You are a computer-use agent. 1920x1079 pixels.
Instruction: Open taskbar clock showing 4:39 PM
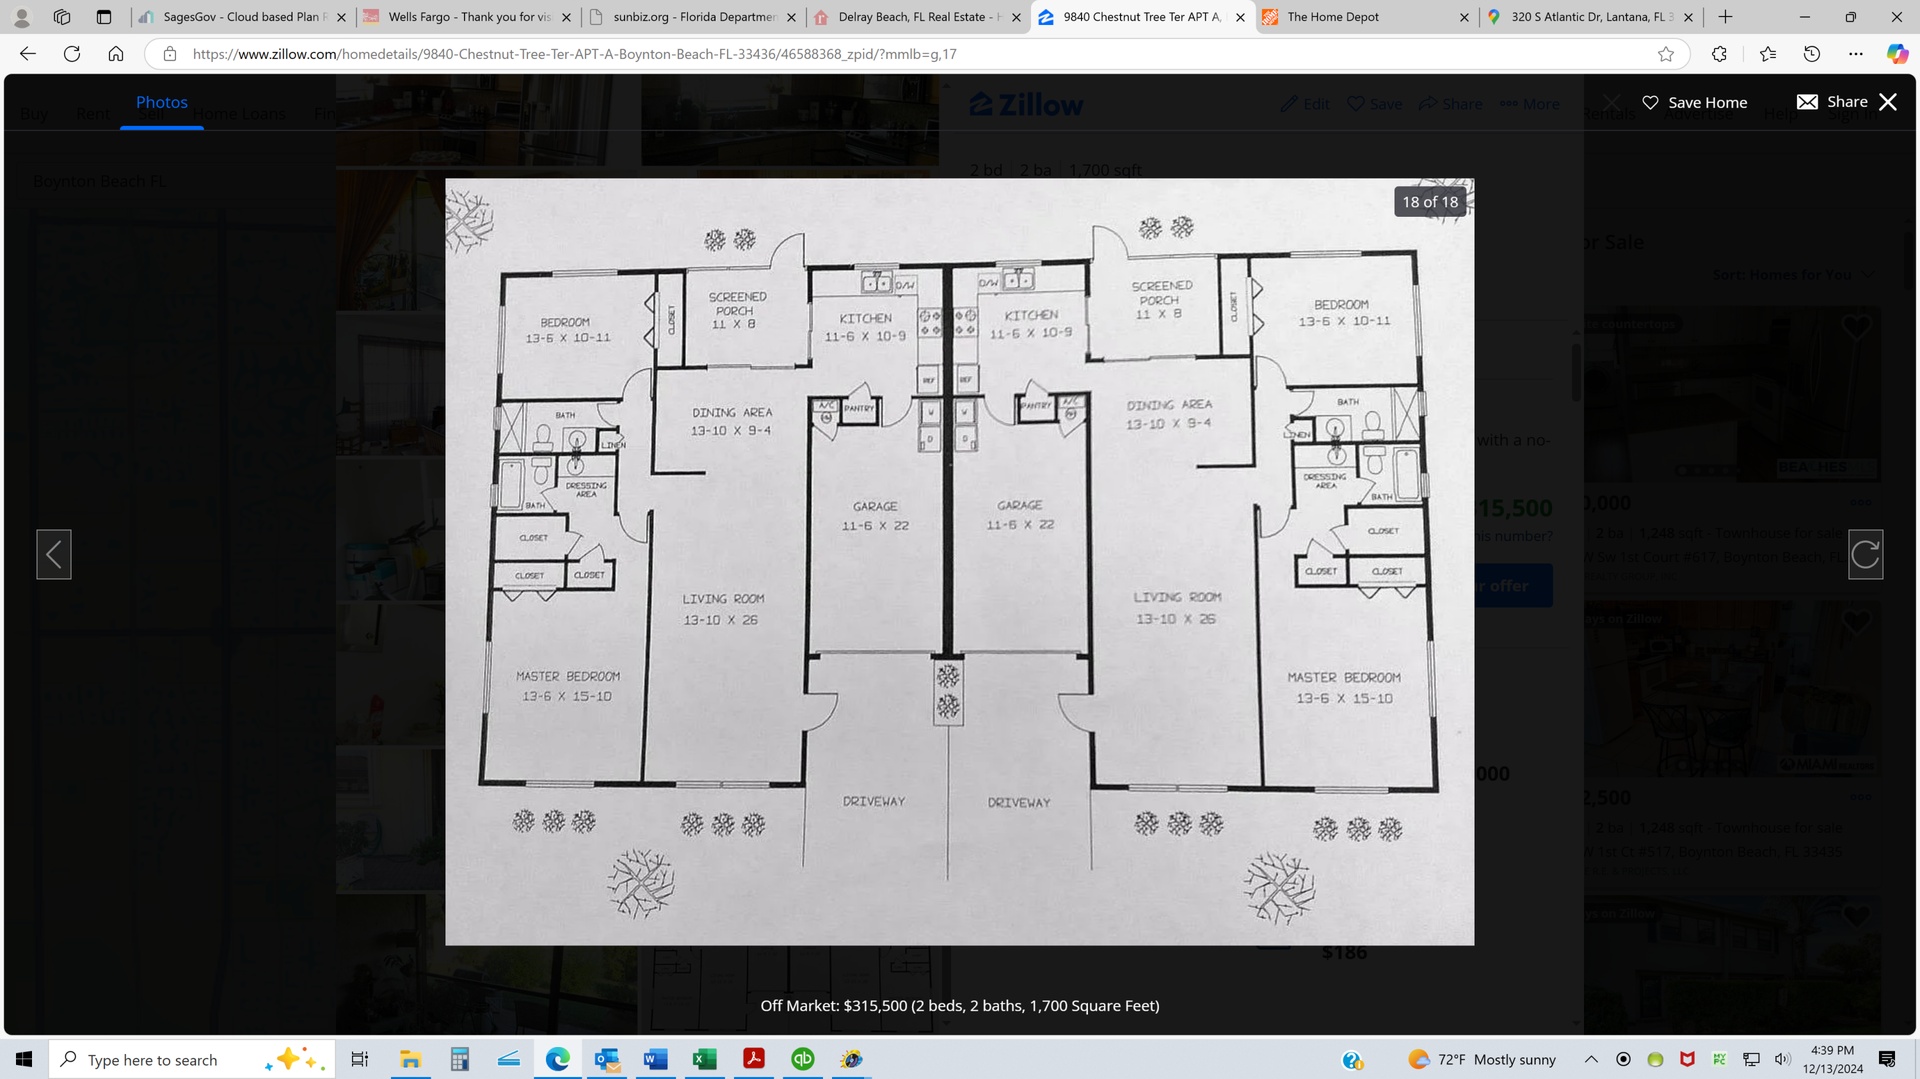1832,1059
